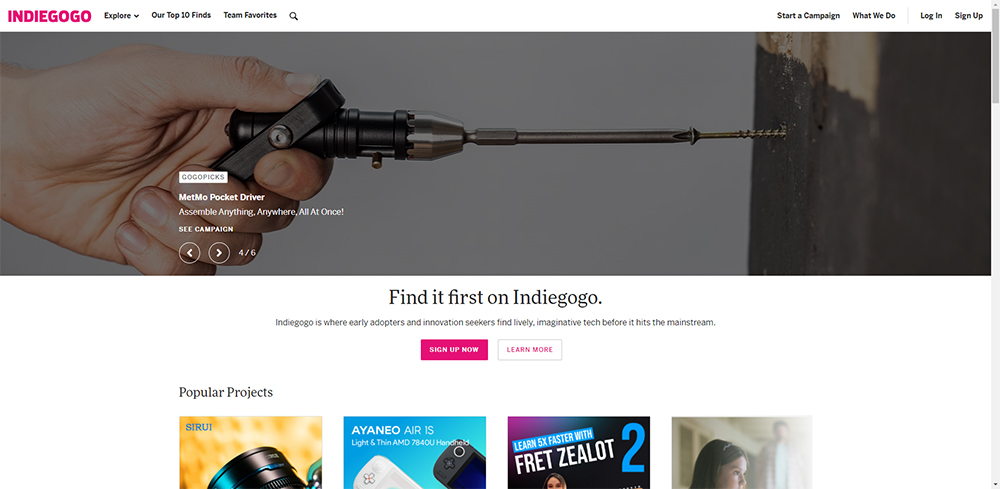Click Start a Campaign link
Screen dimensions: 1000x489
point(808,15)
